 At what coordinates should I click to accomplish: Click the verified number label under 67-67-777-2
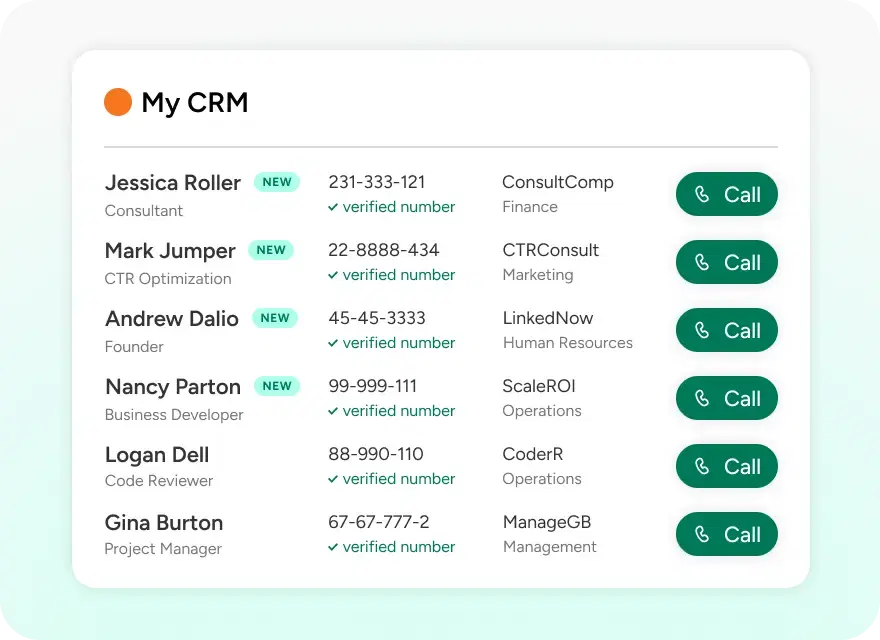(399, 547)
